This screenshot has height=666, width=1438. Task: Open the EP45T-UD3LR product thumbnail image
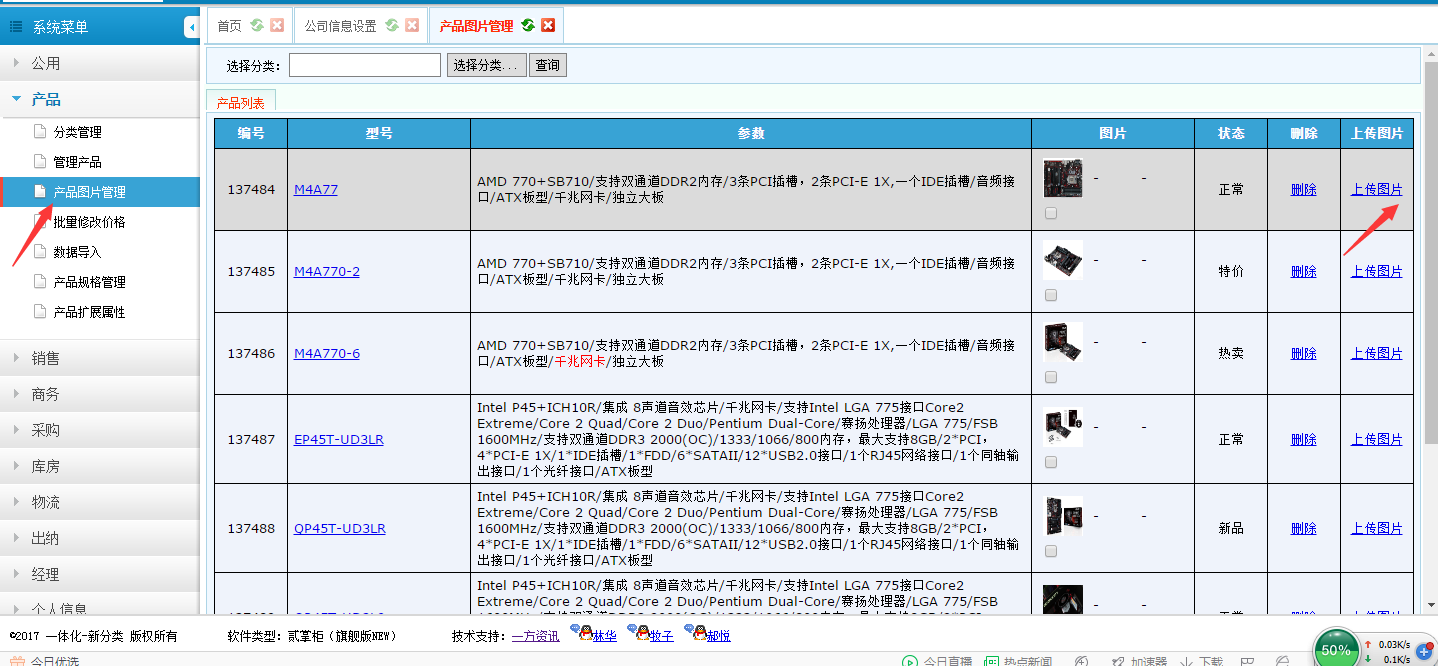coord(1062,427)
